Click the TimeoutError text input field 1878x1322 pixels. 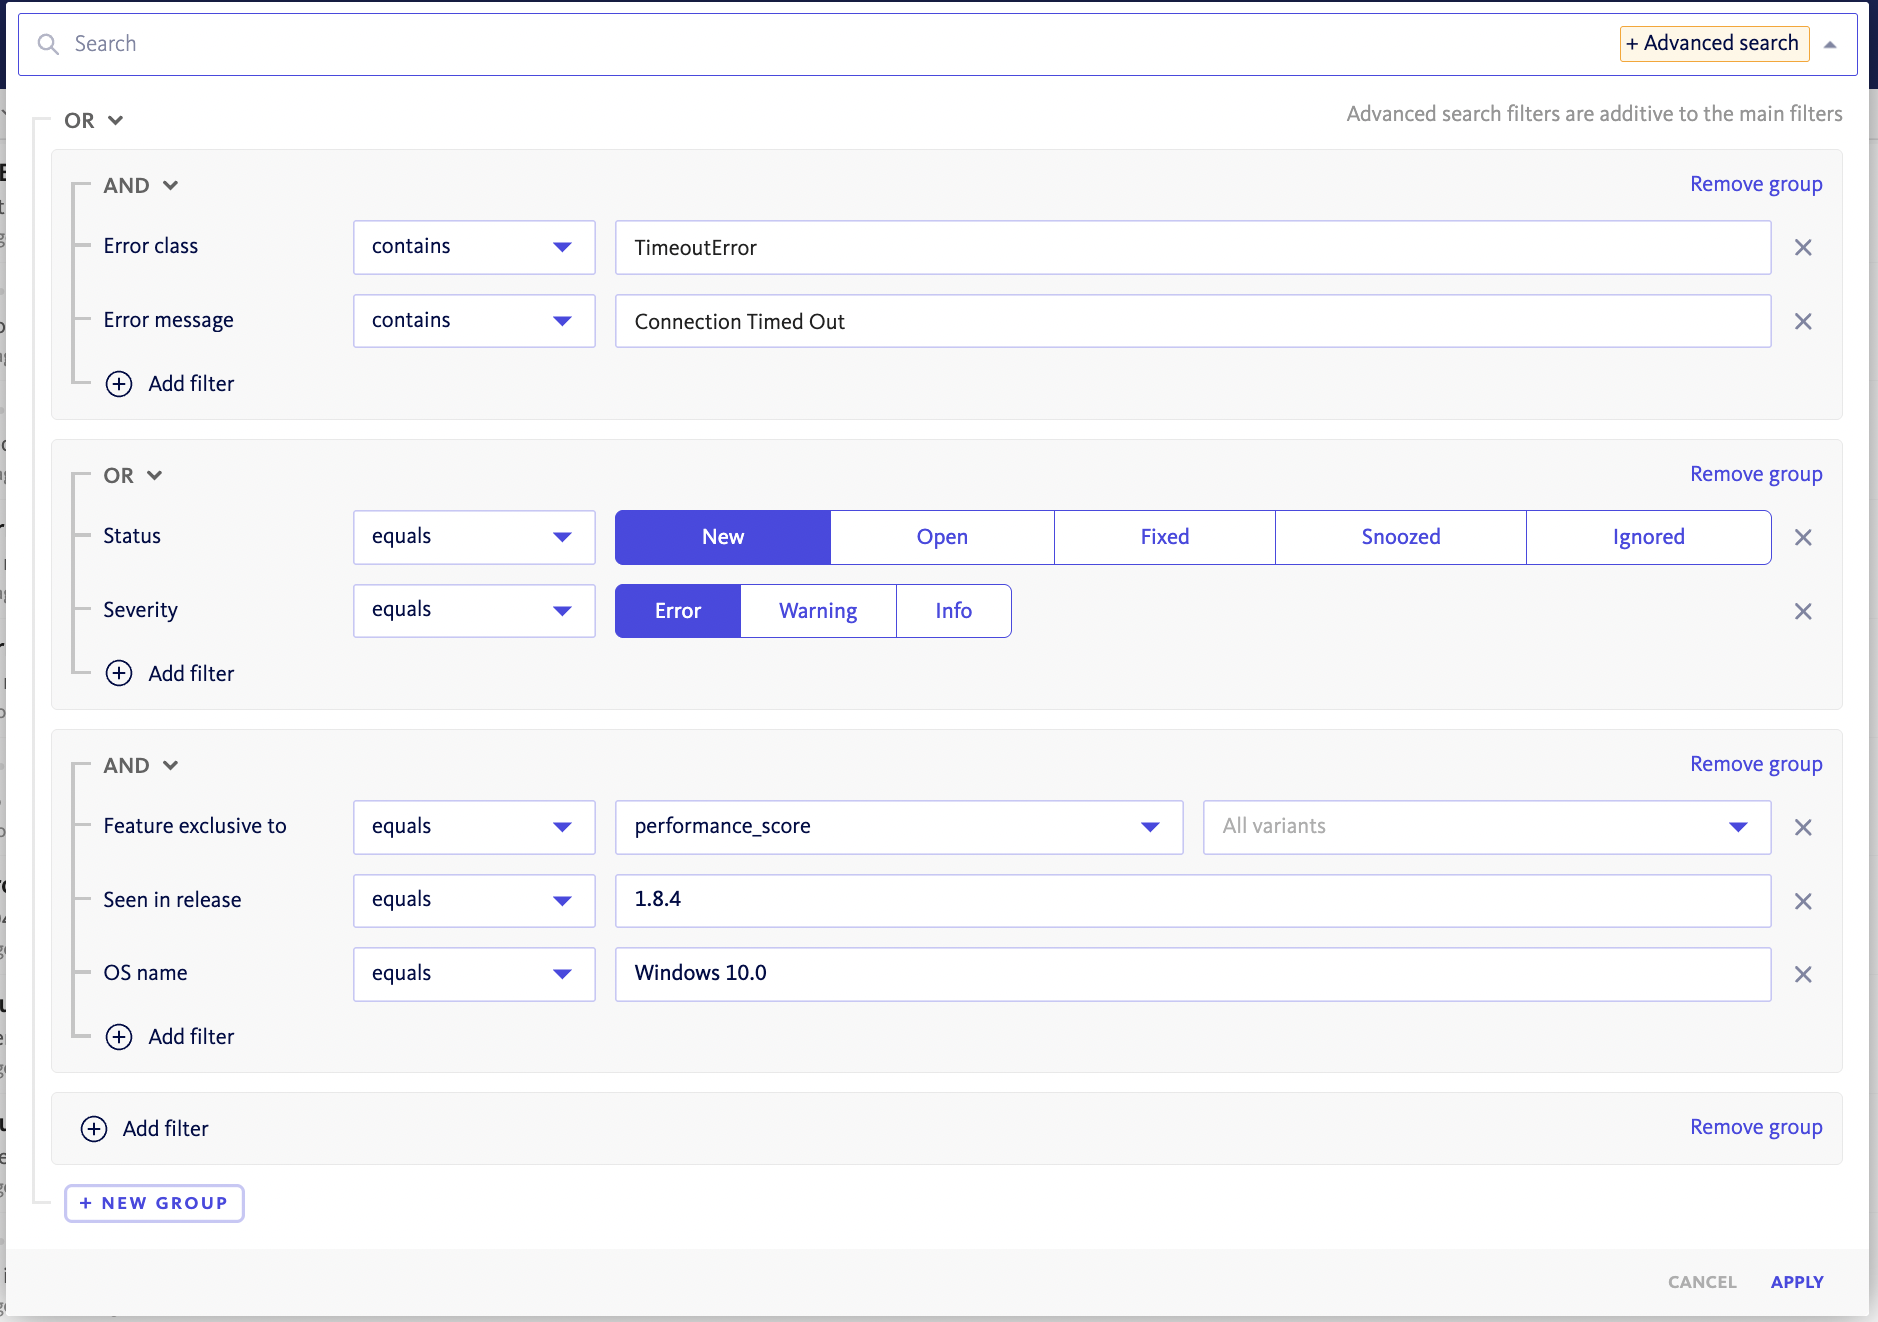(x=1191, y=247)
